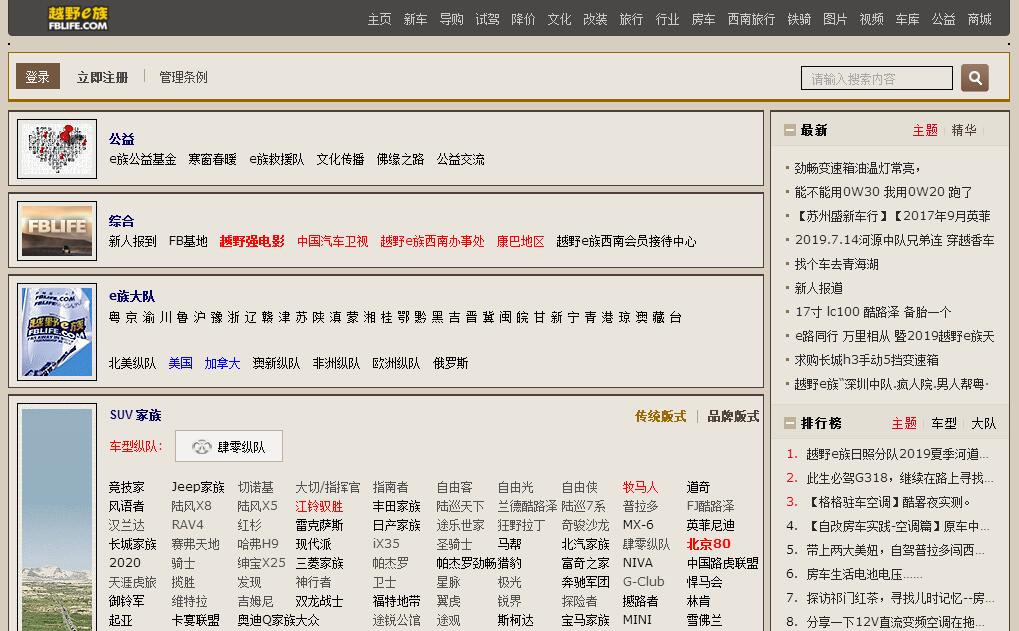1019x631 pixels.
Task: Collapse the 最新 panel with minus icon
Action: (790, 130)
